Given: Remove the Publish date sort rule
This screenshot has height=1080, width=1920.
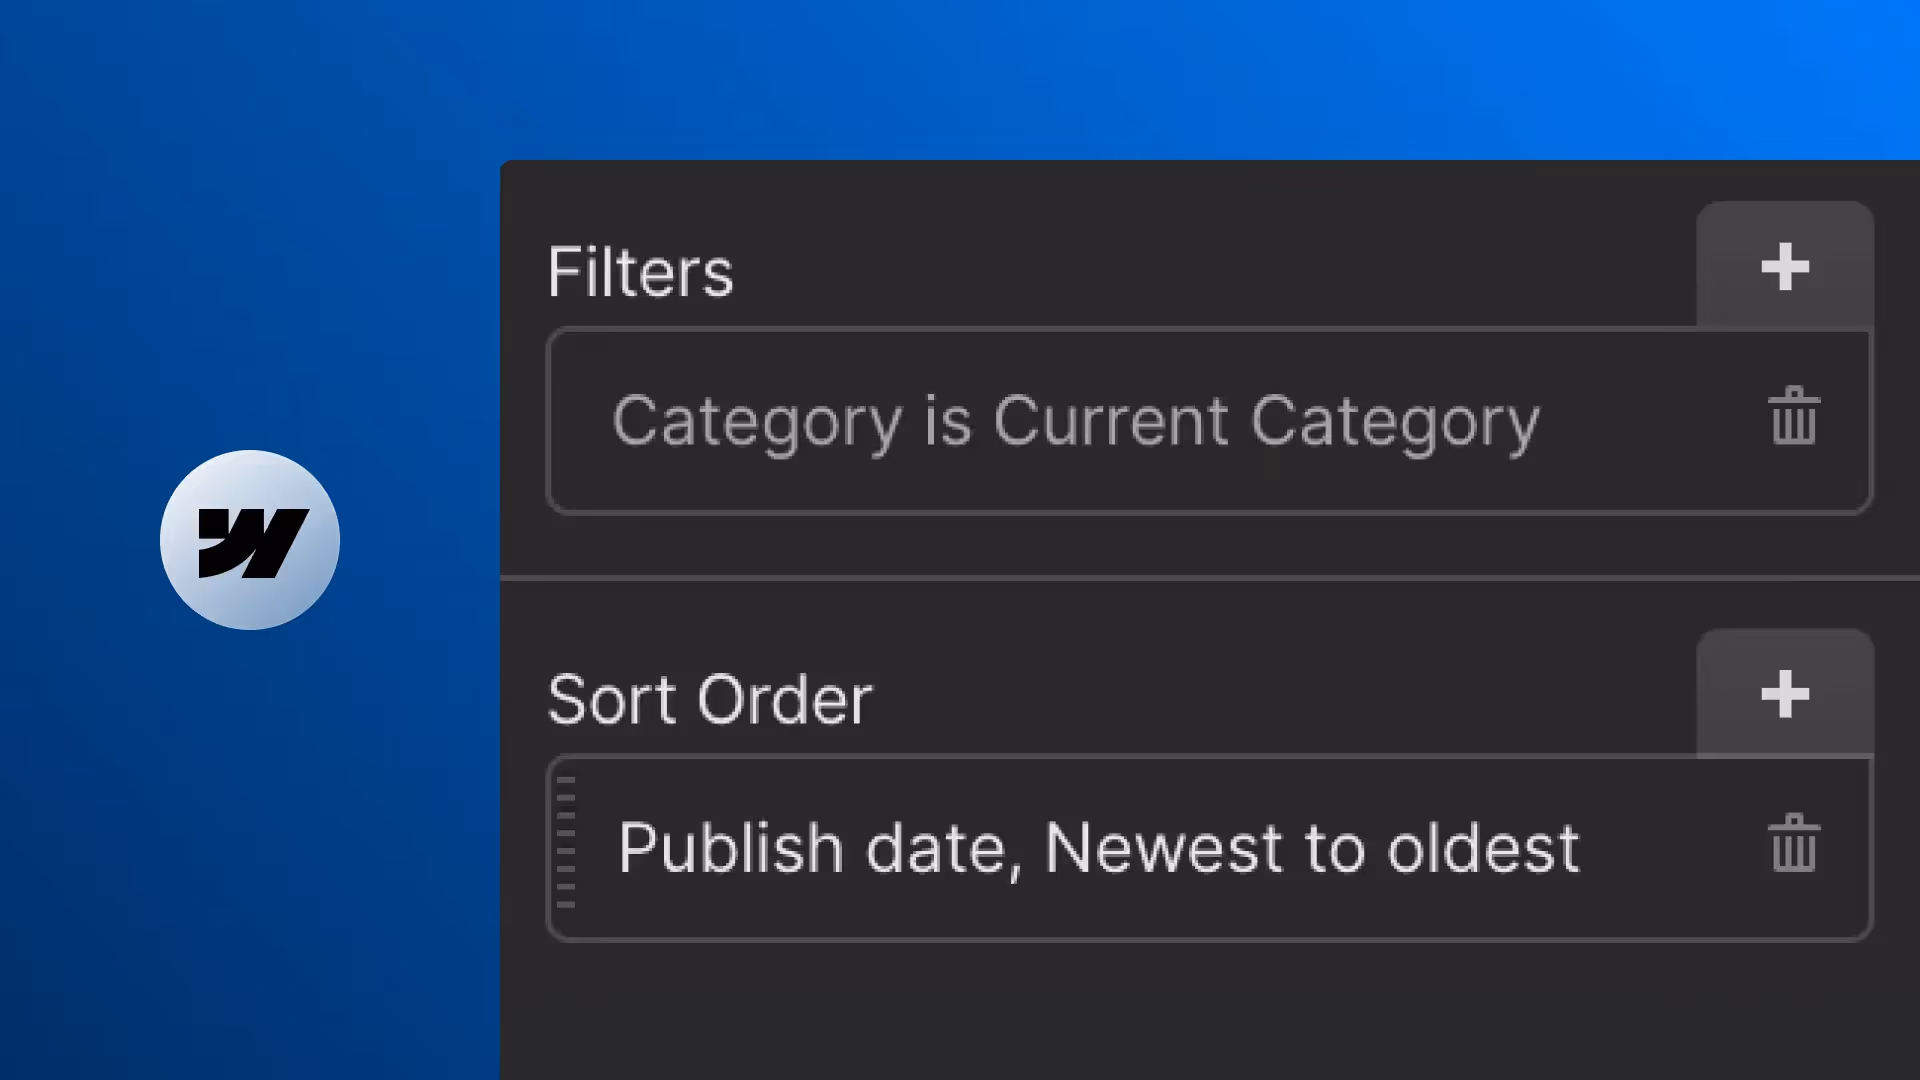Looking at the screenshot, I should [x=1794, y=844].
